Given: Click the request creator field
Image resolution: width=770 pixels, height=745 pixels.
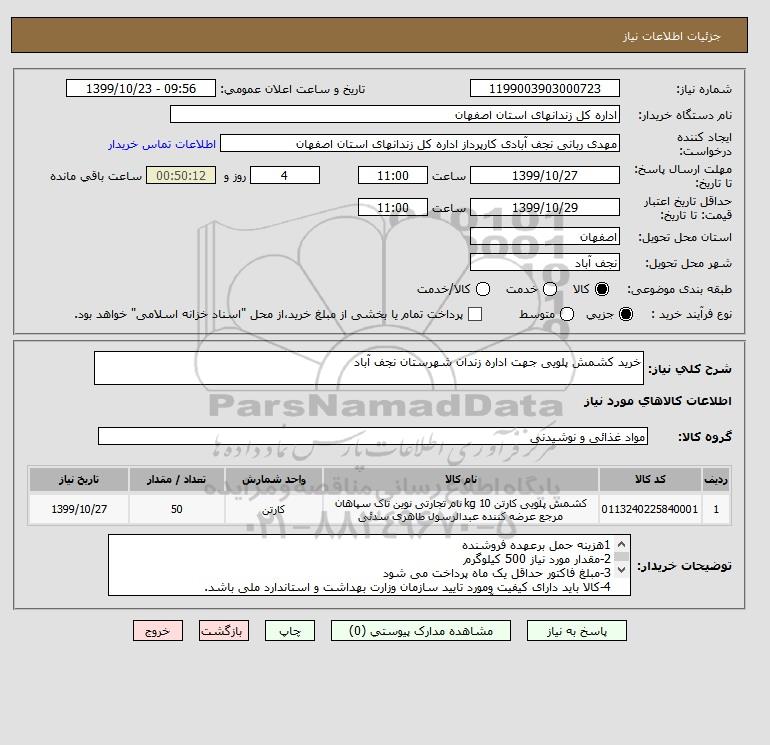Looking at the screenshot, I should point(420,144).
